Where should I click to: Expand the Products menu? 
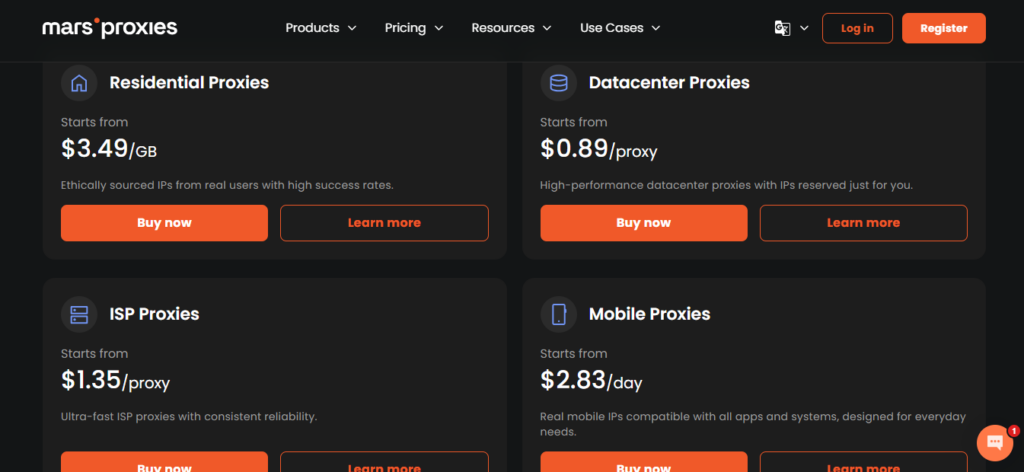[x=321, y=28]
